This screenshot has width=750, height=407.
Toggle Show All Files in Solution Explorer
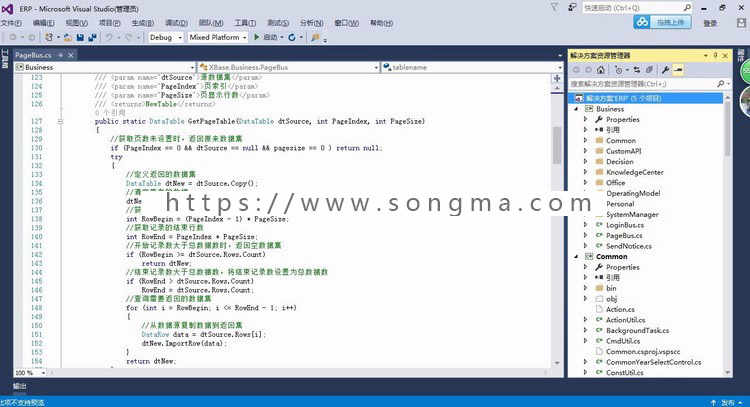pyautogui.click(x=649, y=70)
